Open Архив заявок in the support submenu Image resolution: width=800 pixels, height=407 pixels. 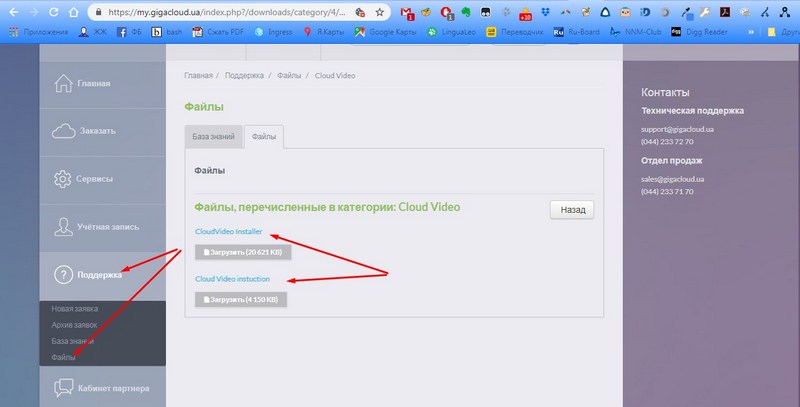(x=74, y=325)
